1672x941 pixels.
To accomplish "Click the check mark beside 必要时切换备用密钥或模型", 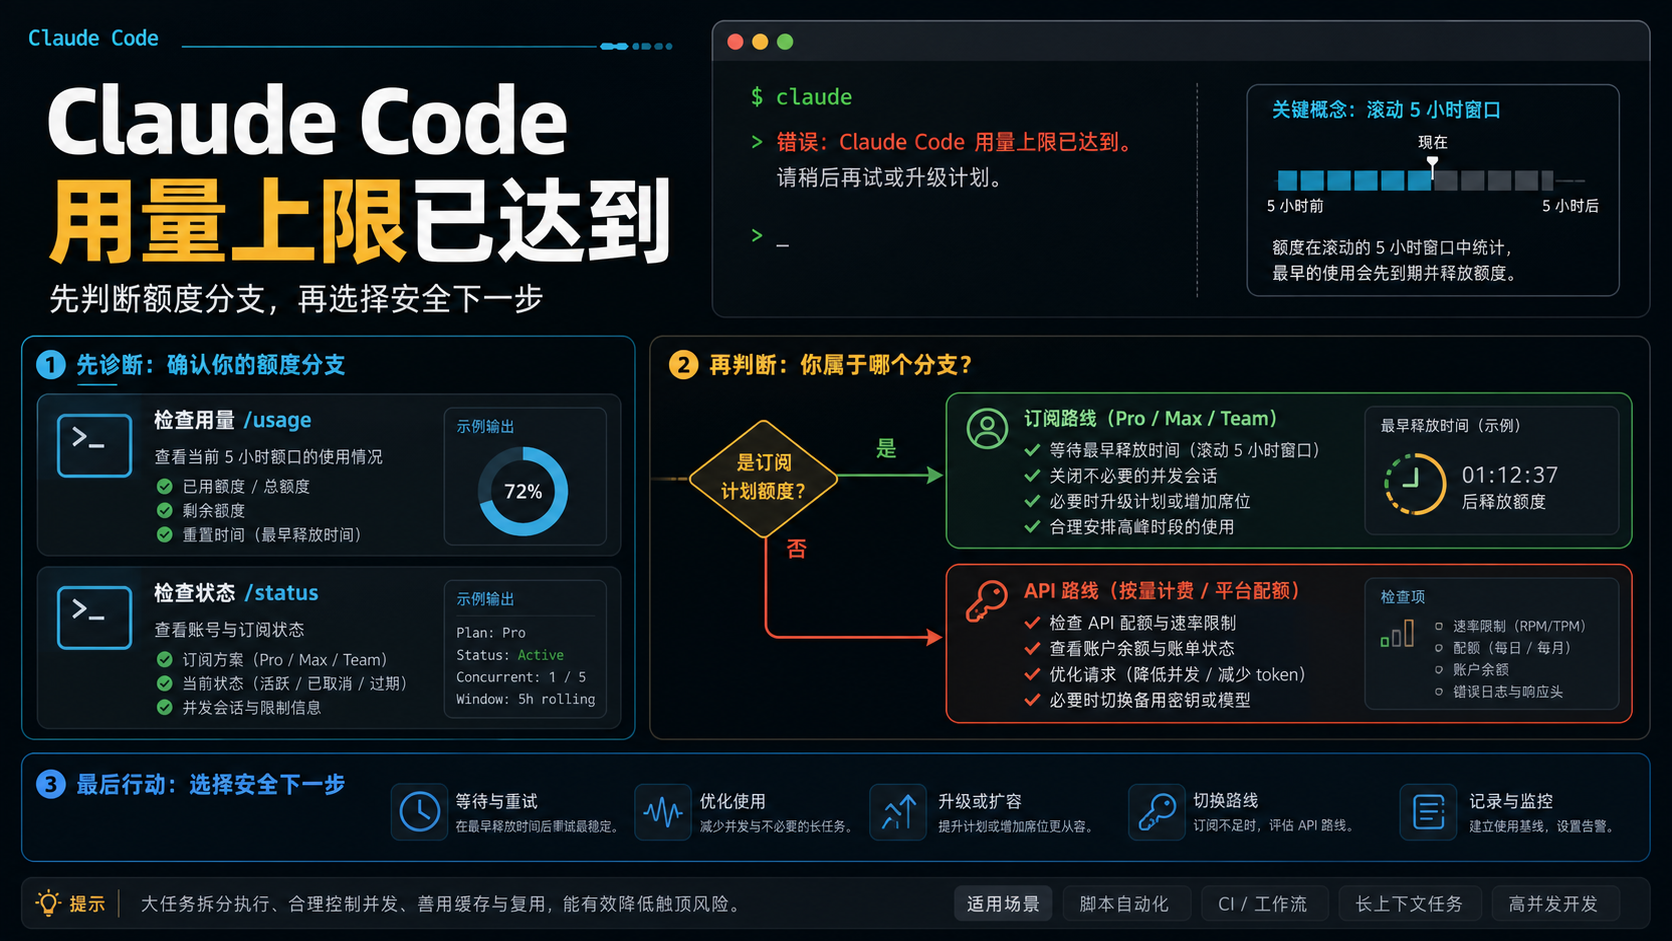I will click(1032, 700).
